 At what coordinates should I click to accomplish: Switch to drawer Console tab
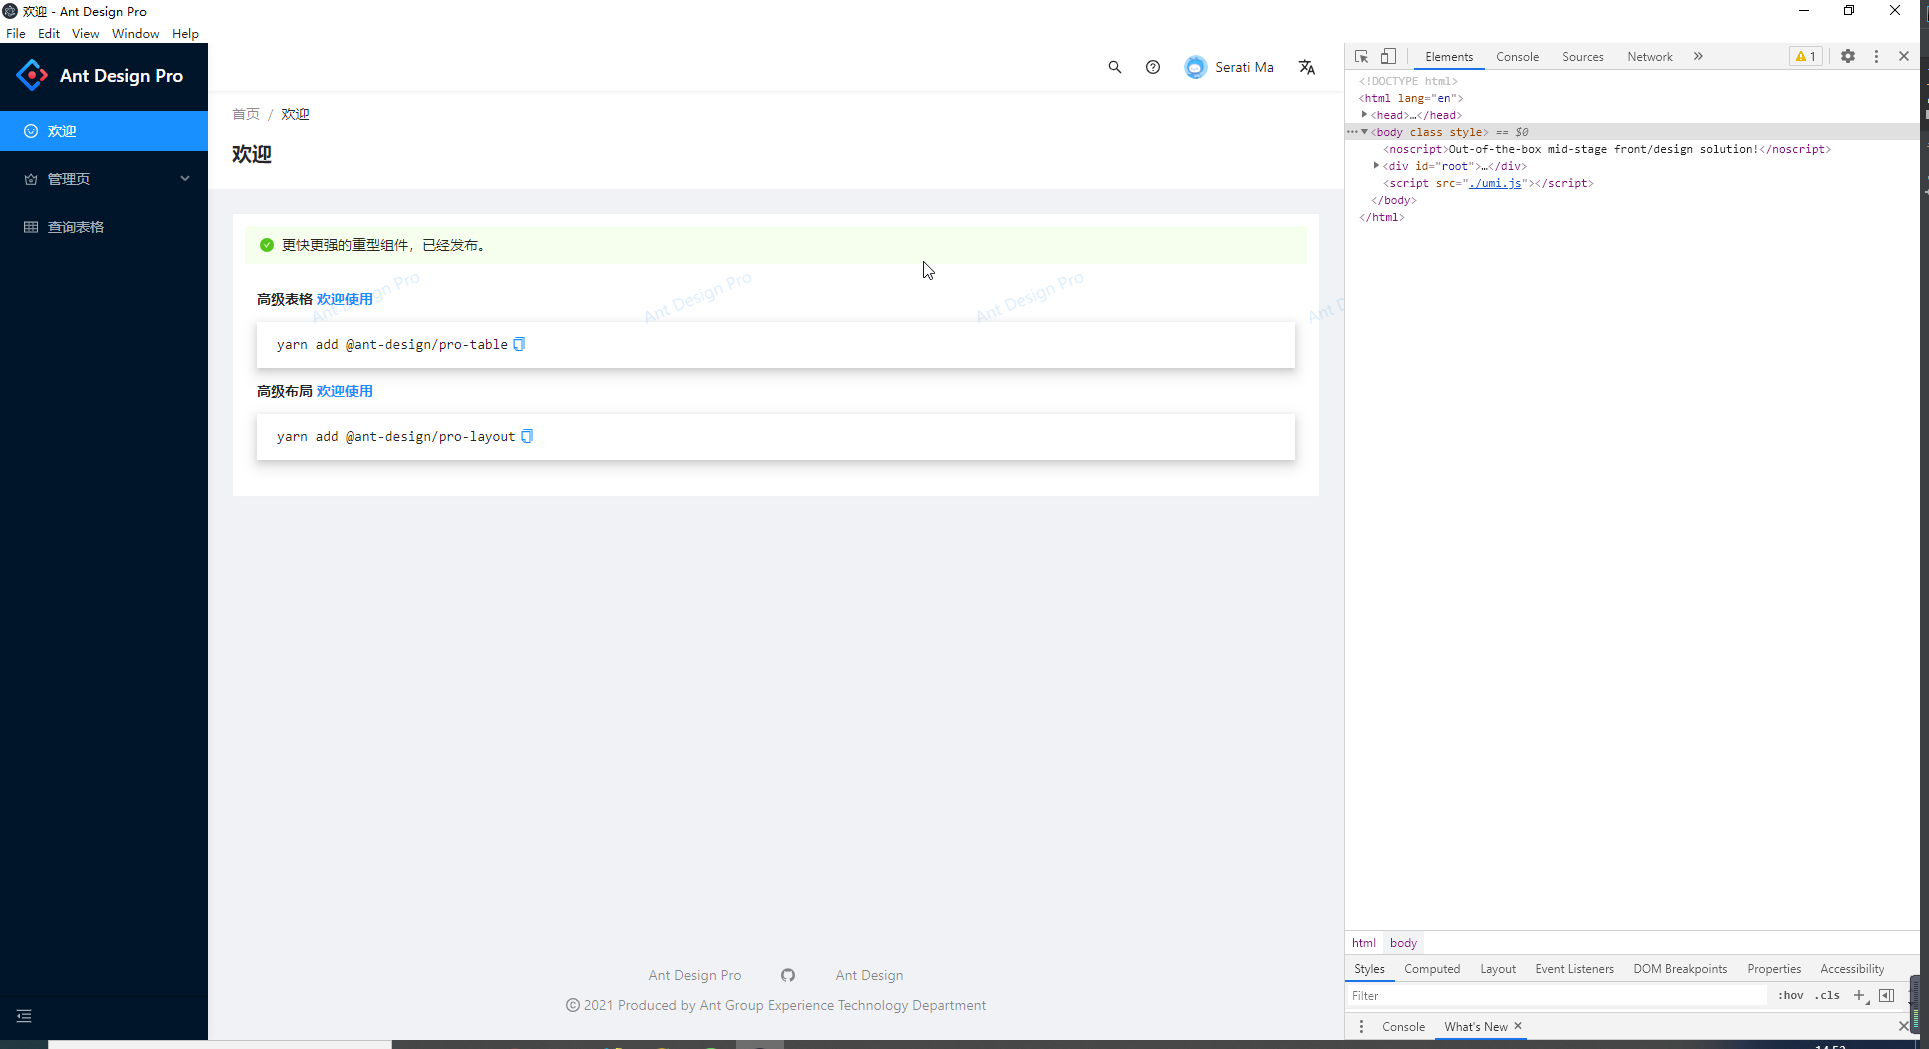(x=1403, y=1027)
